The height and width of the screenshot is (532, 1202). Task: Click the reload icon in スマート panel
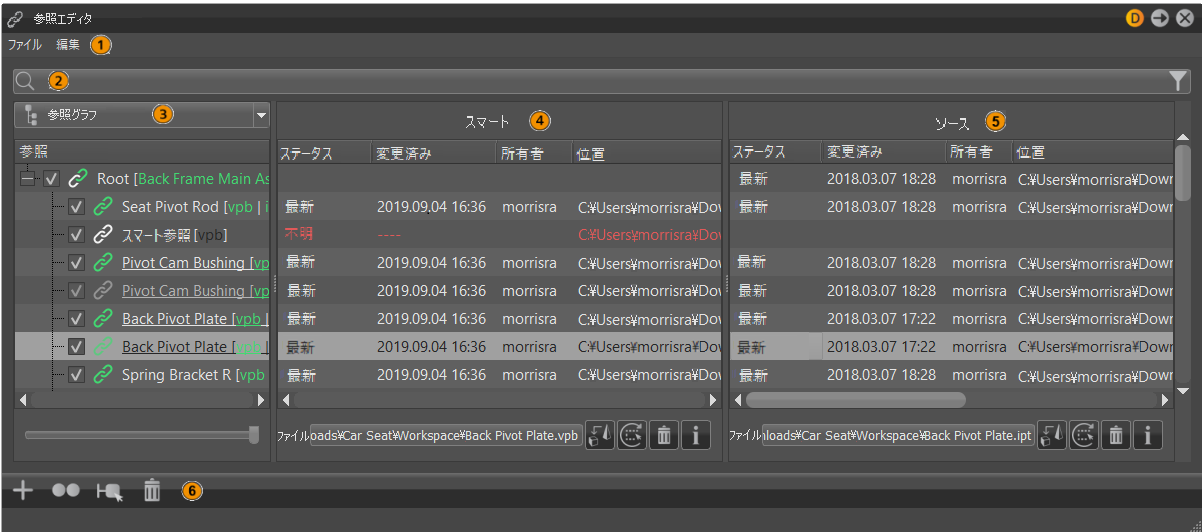(632, 436)
